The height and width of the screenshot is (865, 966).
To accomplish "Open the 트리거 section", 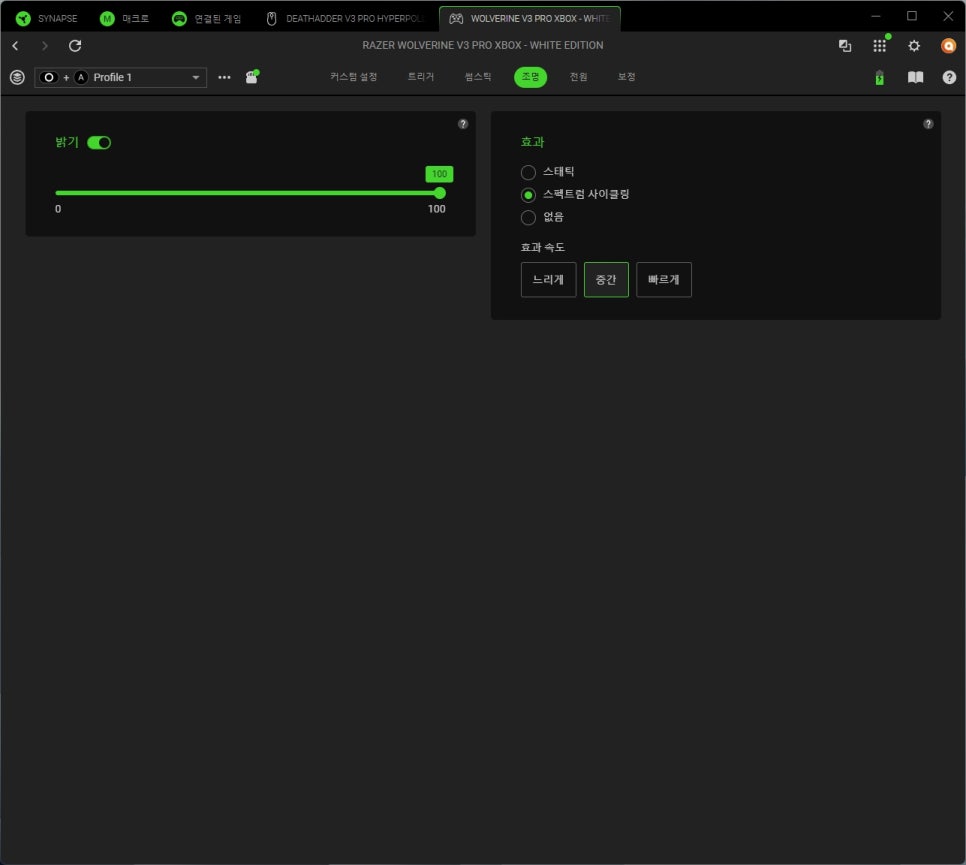I will pyautogui.click(x=421, y=76).
